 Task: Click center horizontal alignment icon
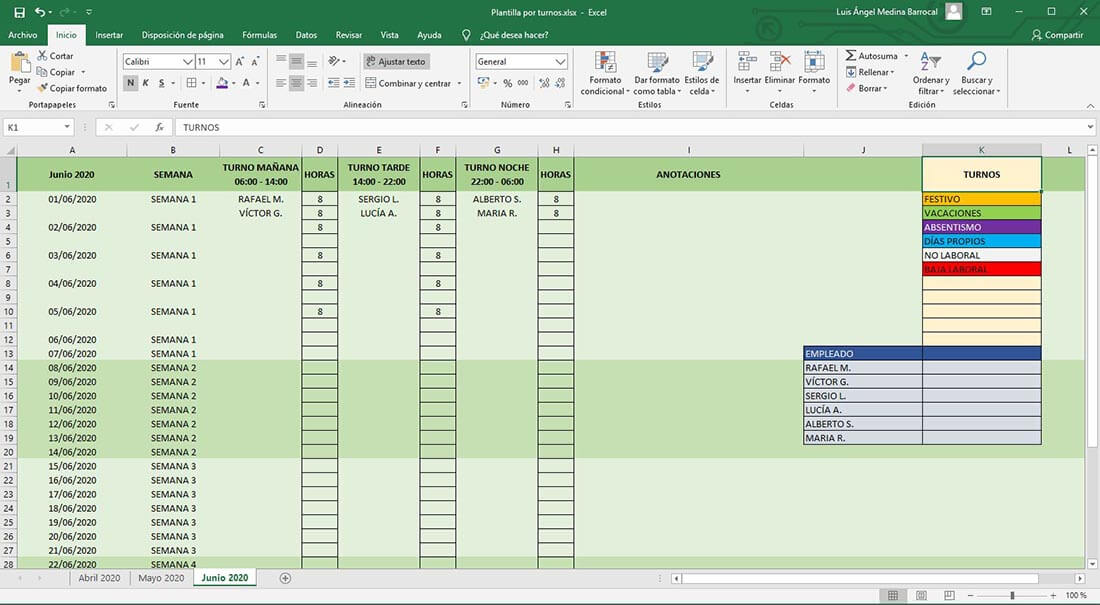(x=297, y=83)
